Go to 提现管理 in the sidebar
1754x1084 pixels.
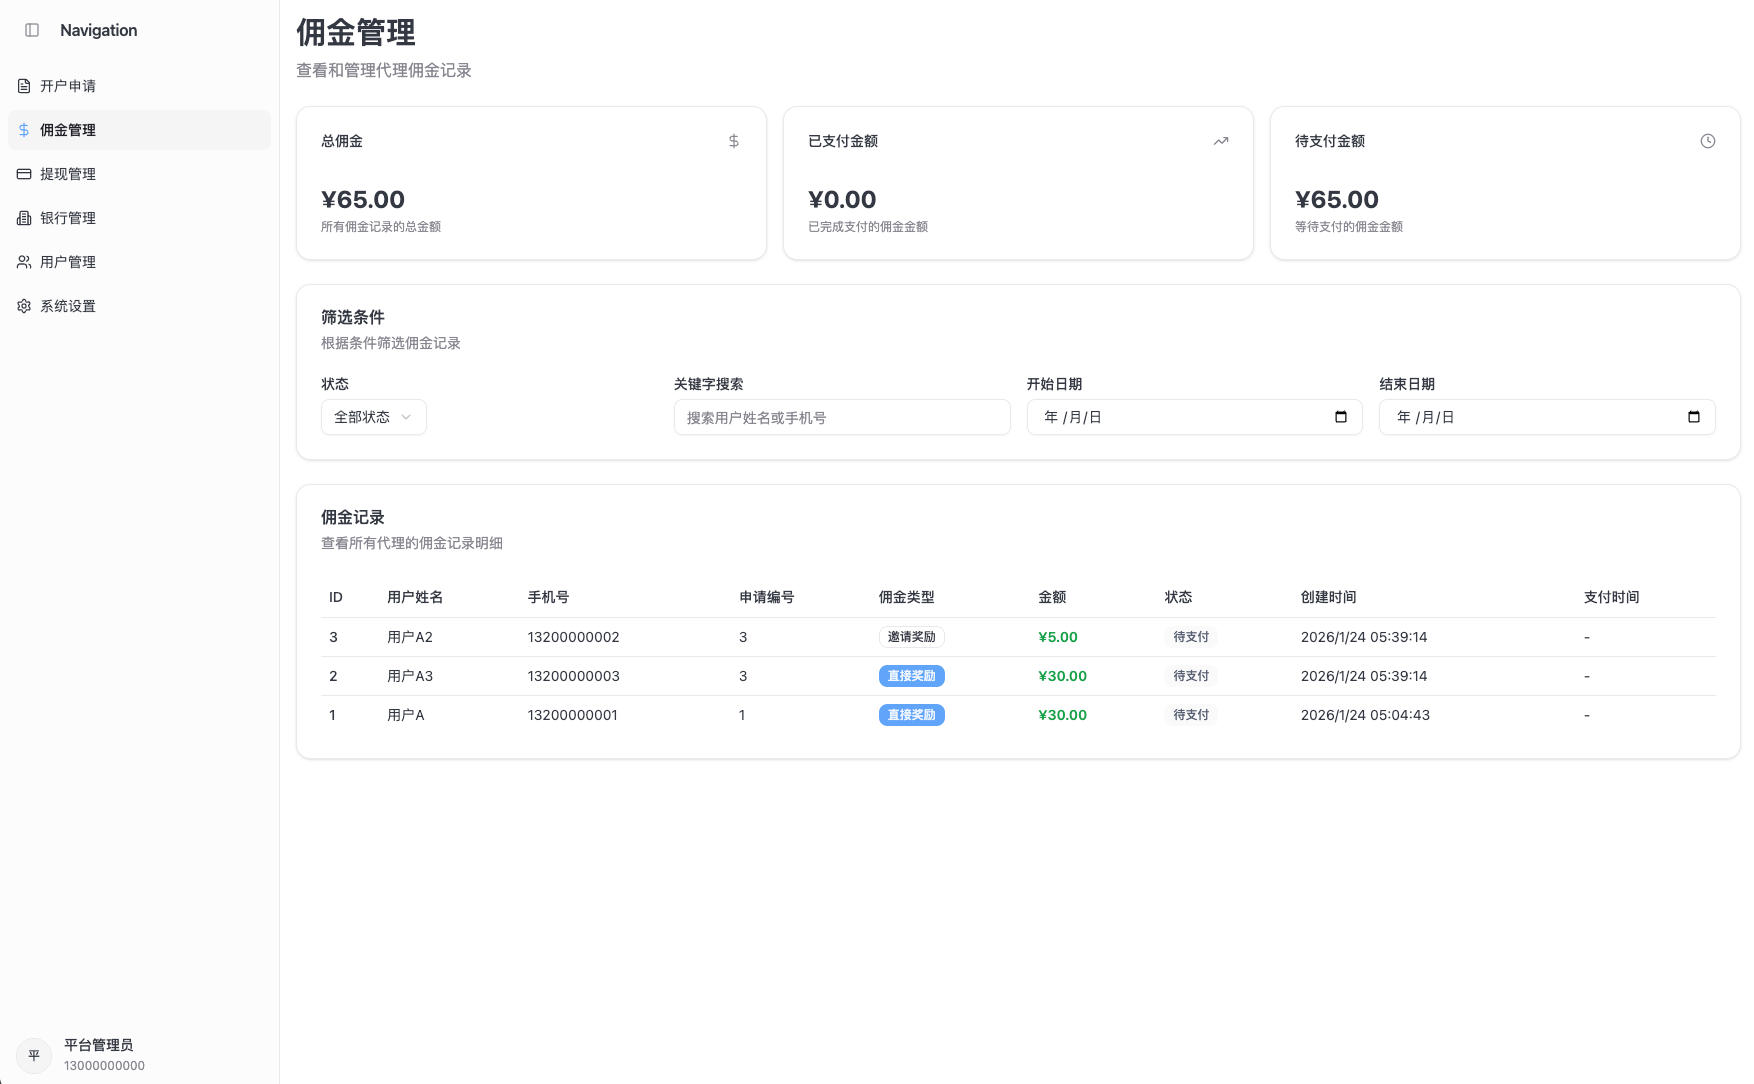pyautogui.click(x=68, y=174)
